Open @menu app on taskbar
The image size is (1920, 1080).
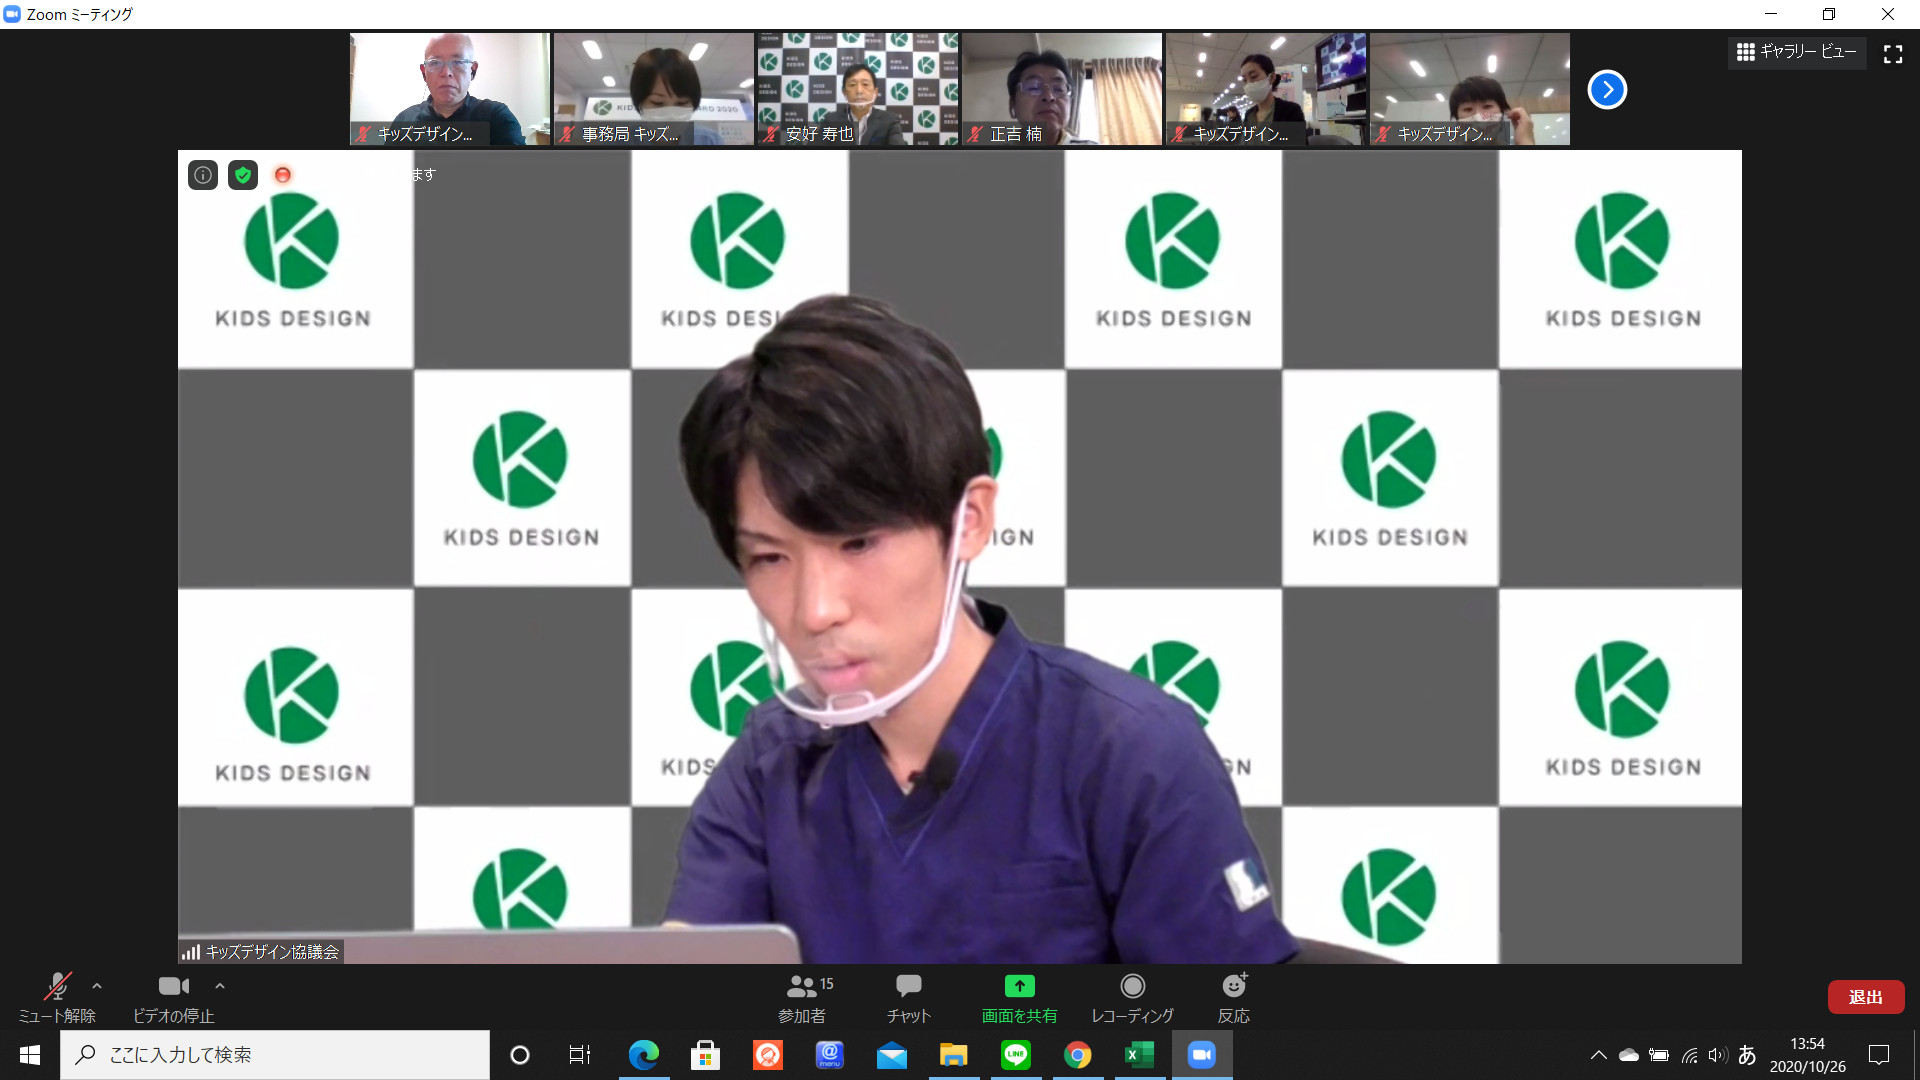(830, 1055)
